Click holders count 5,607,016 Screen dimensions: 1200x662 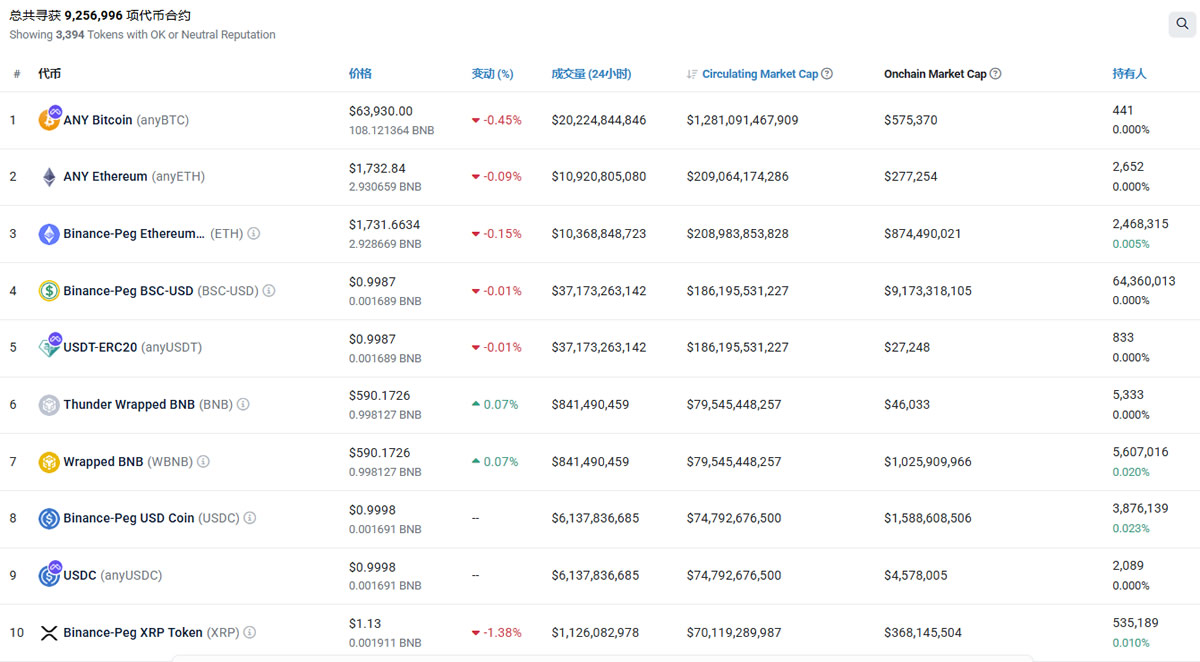pos(1140,452)
